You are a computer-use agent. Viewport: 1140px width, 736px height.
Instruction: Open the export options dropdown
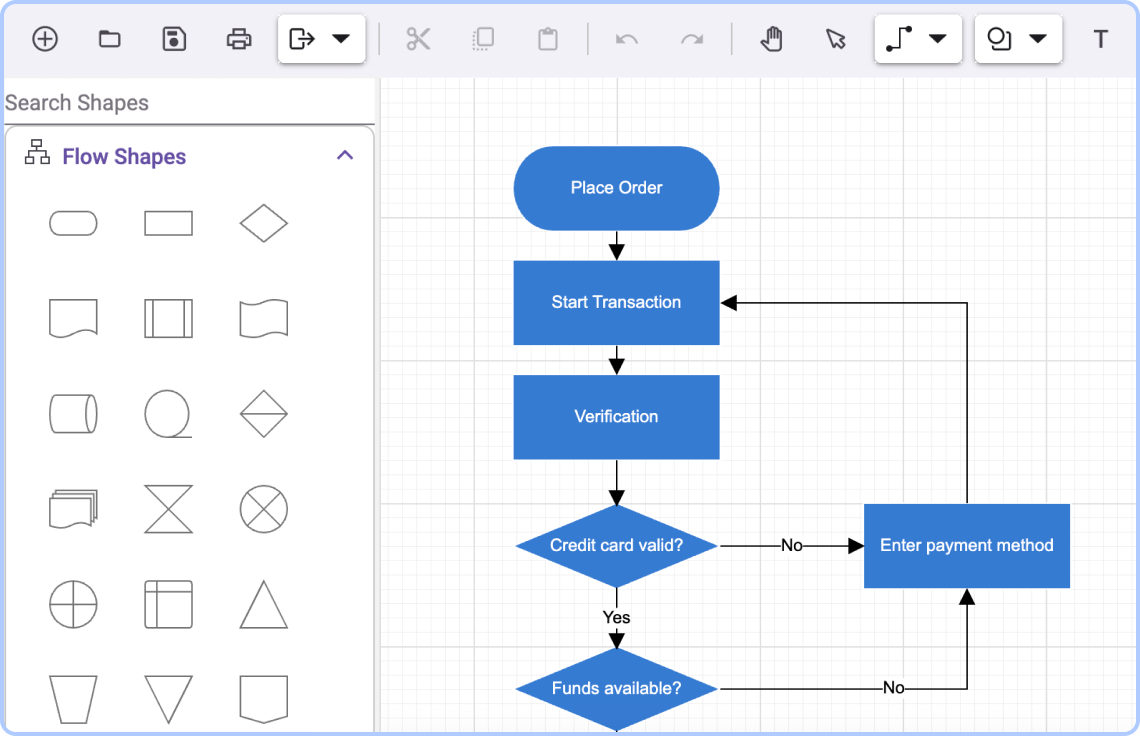[340, 38]
